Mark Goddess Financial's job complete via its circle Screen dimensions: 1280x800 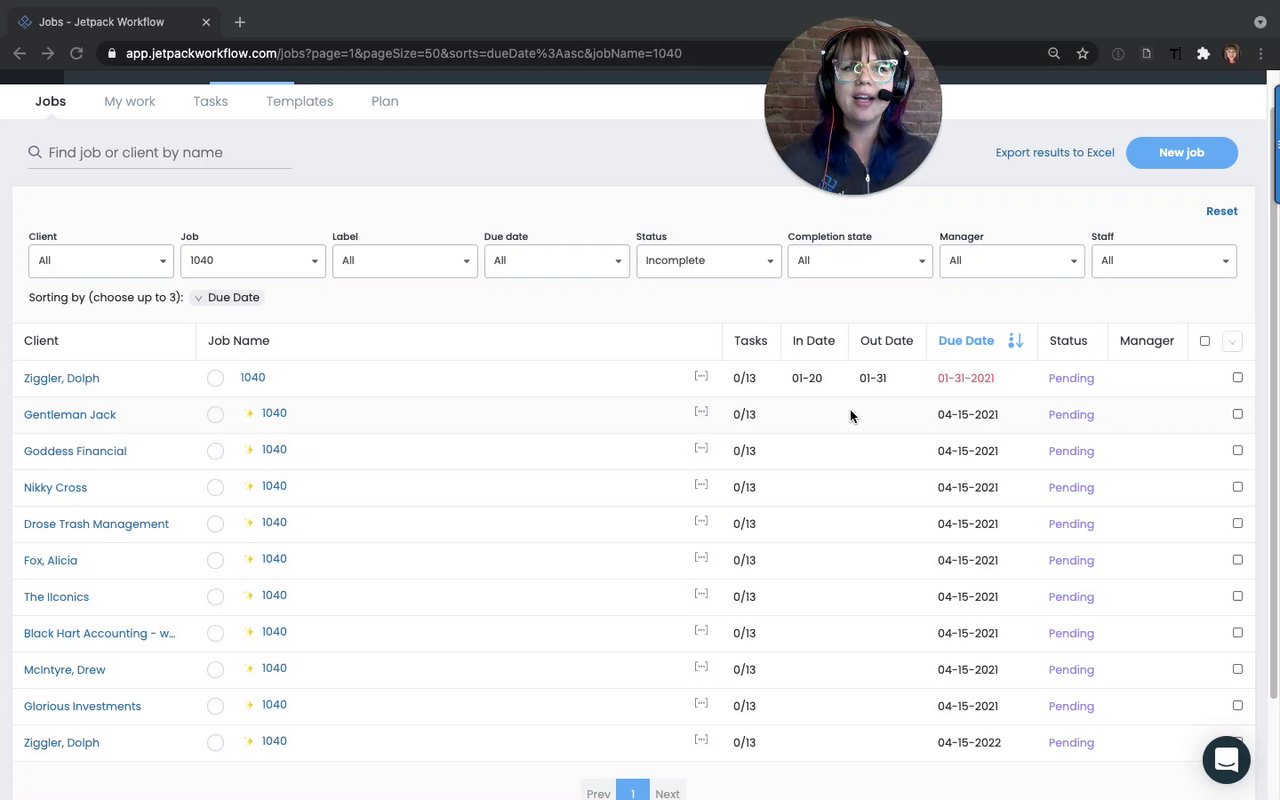tap(215, 451)
